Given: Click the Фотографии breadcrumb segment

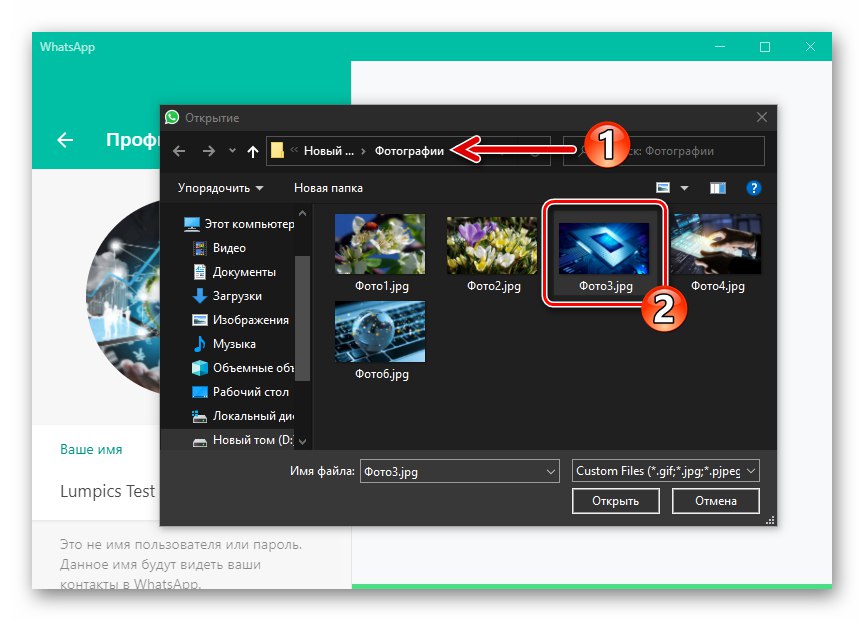Looking at the screenshot, I should [x=412, y=150].
